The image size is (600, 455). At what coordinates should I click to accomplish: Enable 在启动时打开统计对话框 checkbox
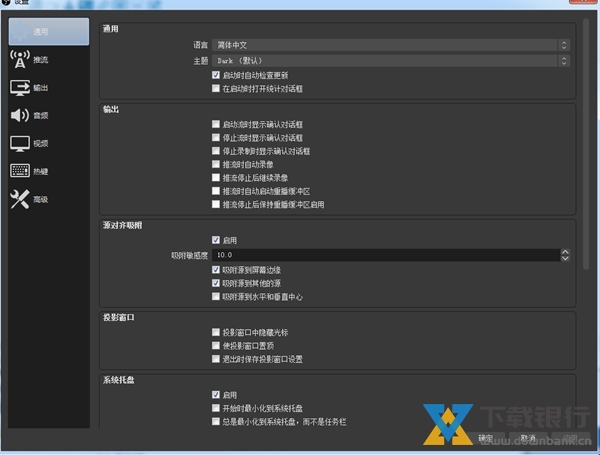click(x=216, y=88)
